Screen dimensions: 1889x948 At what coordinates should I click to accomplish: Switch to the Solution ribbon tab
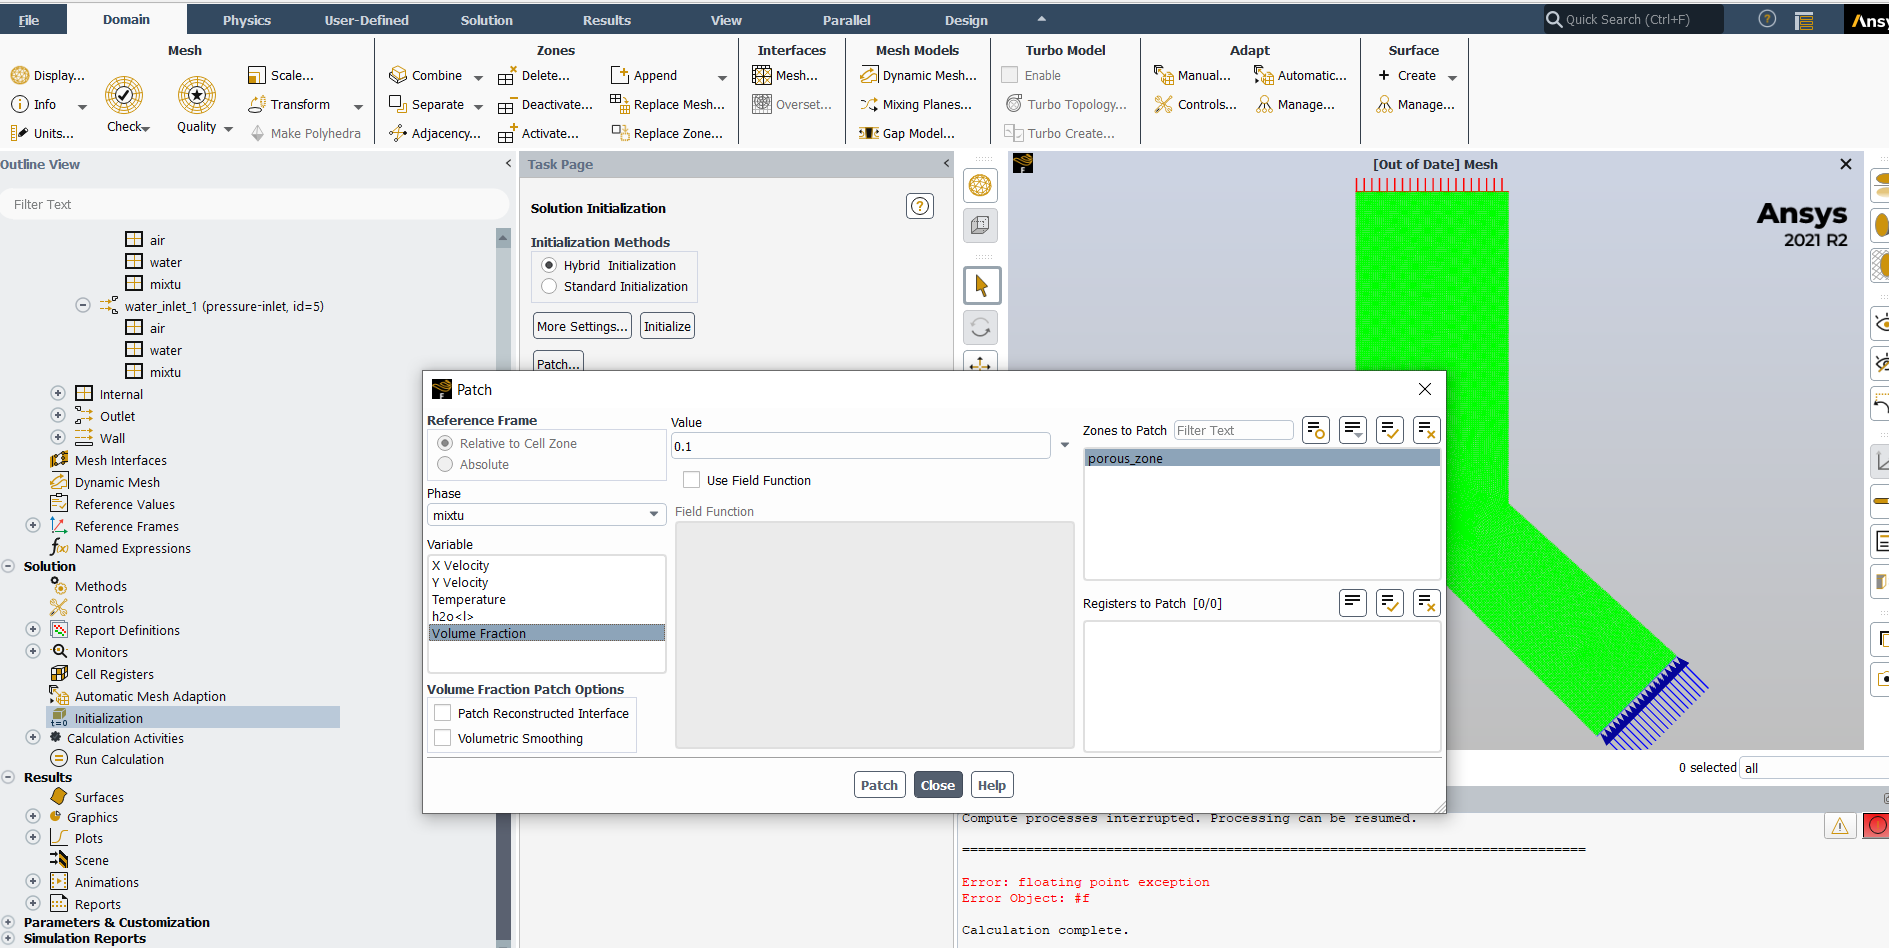(x=486, y=20)
